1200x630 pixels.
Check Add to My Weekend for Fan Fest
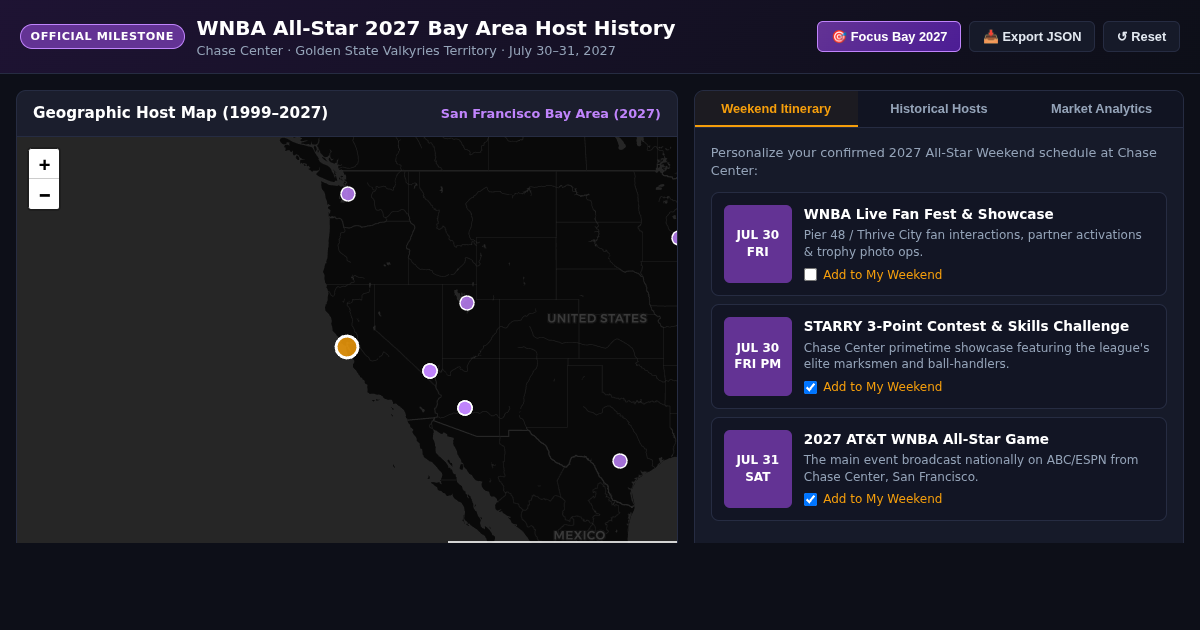pos(810,275)
